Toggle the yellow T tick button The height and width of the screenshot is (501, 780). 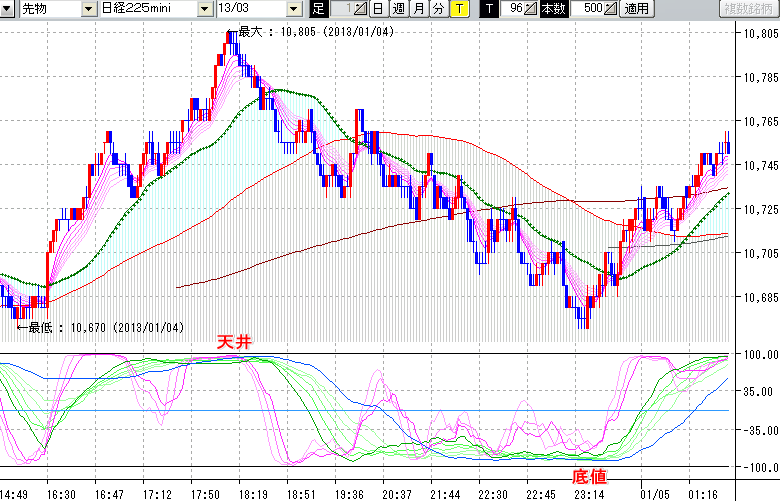tap(459, 9)
